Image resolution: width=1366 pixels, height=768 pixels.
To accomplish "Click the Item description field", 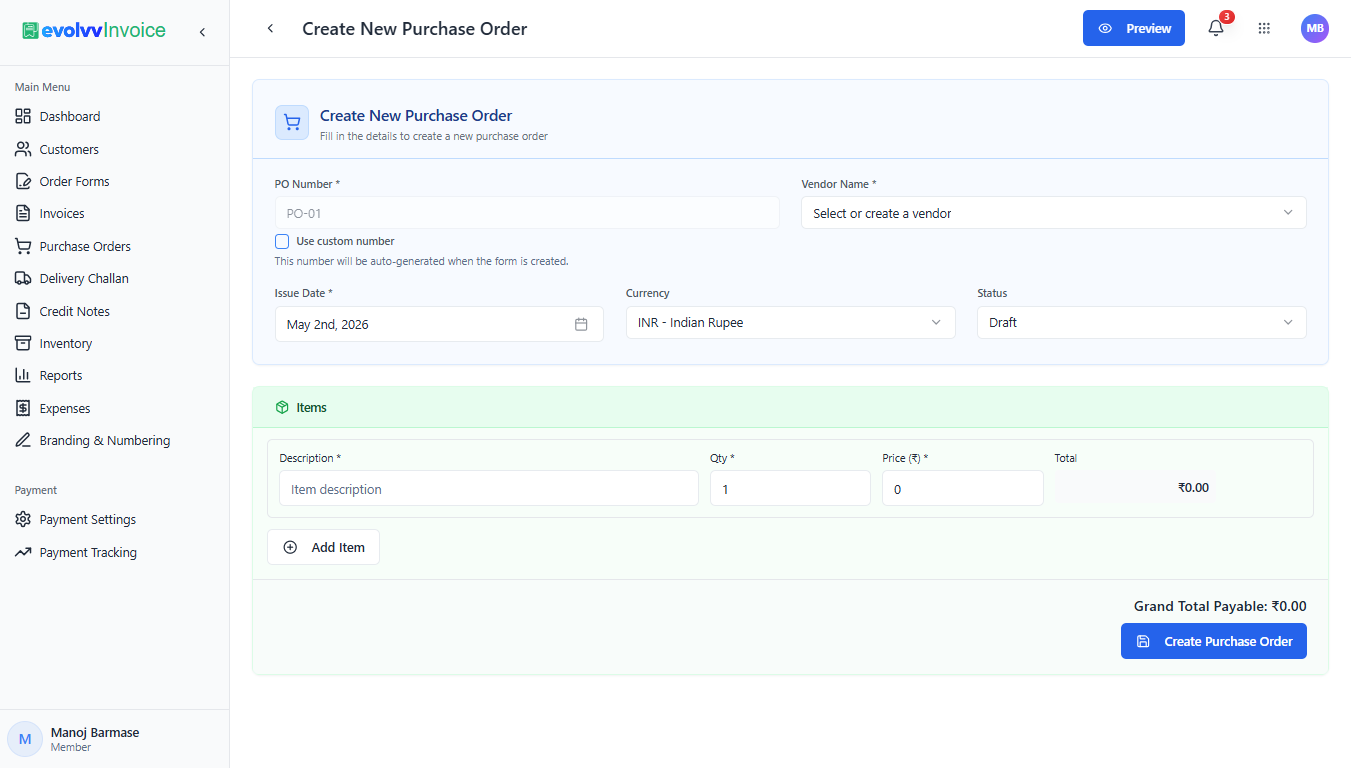I will [489, 489].
